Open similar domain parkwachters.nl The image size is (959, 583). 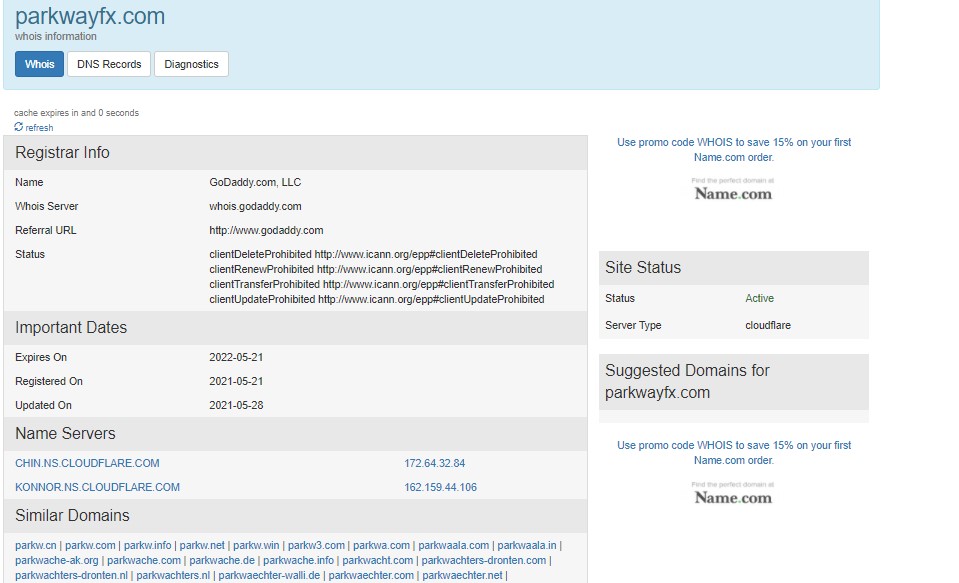pos(172,575)
